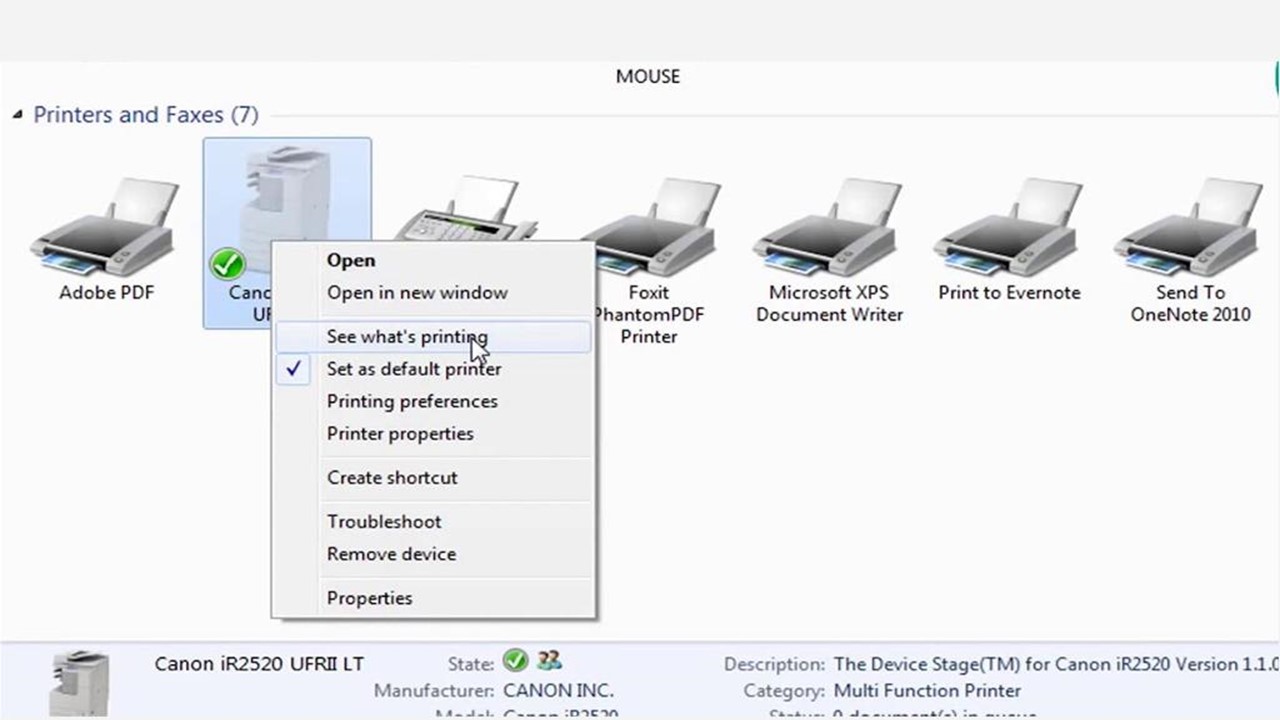Open Properties at the bottom of the menu
Viewport: 1280px width, 720px height.
[369, 597]
